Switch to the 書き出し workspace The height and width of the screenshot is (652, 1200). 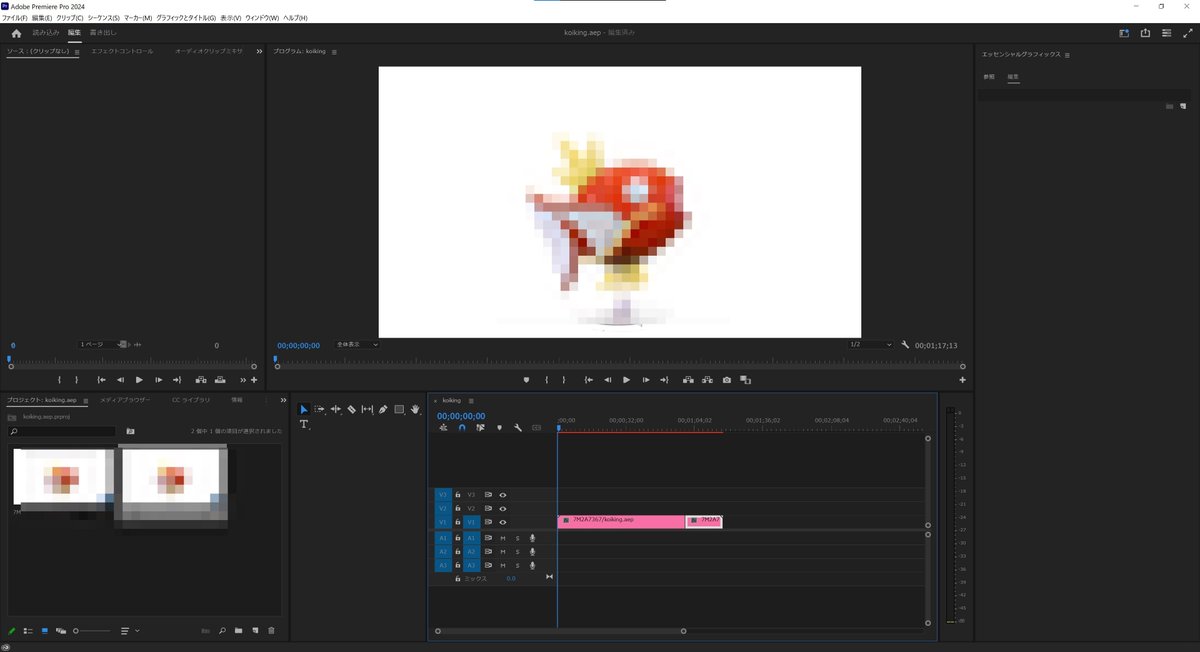(x=103, y=33)
